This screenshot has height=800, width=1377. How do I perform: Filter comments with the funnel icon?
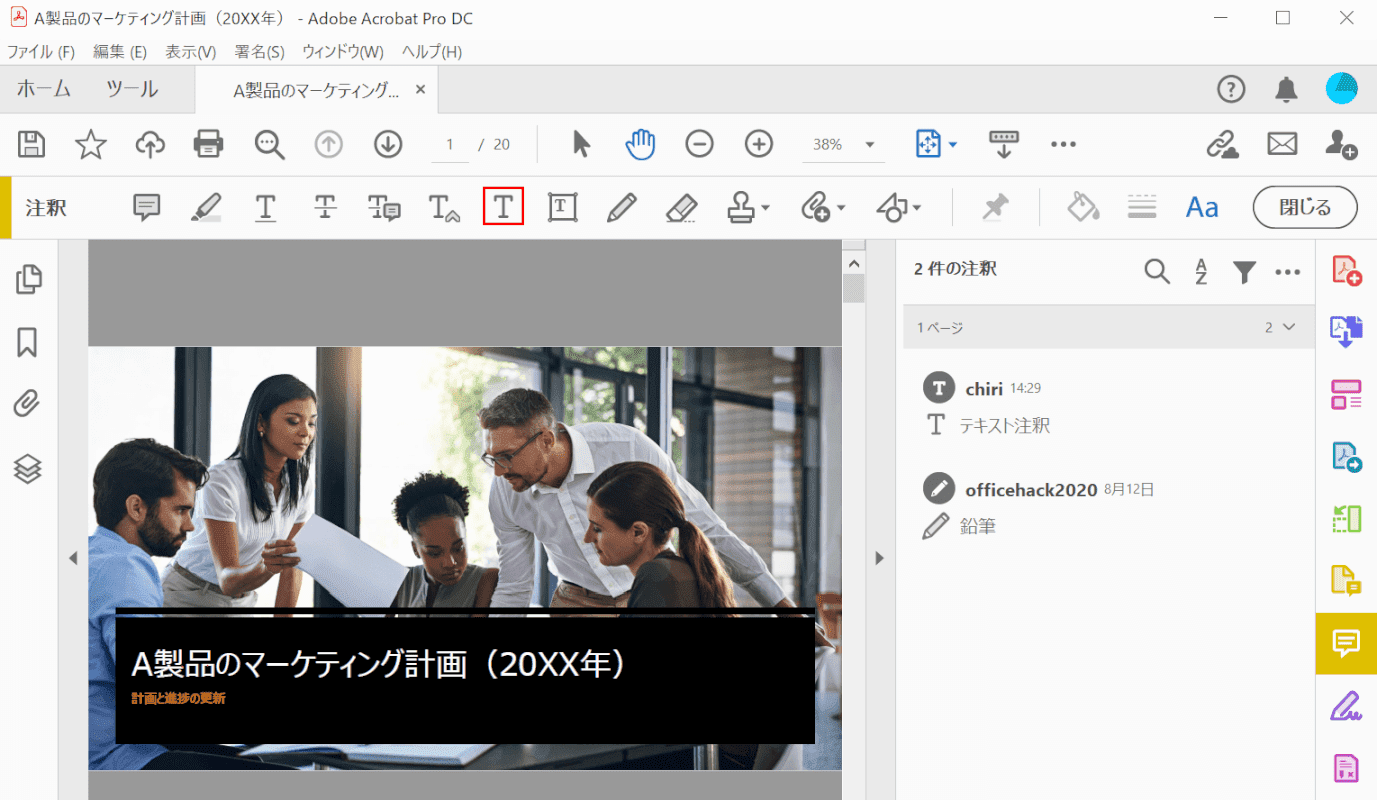(x=1244, y=271)
